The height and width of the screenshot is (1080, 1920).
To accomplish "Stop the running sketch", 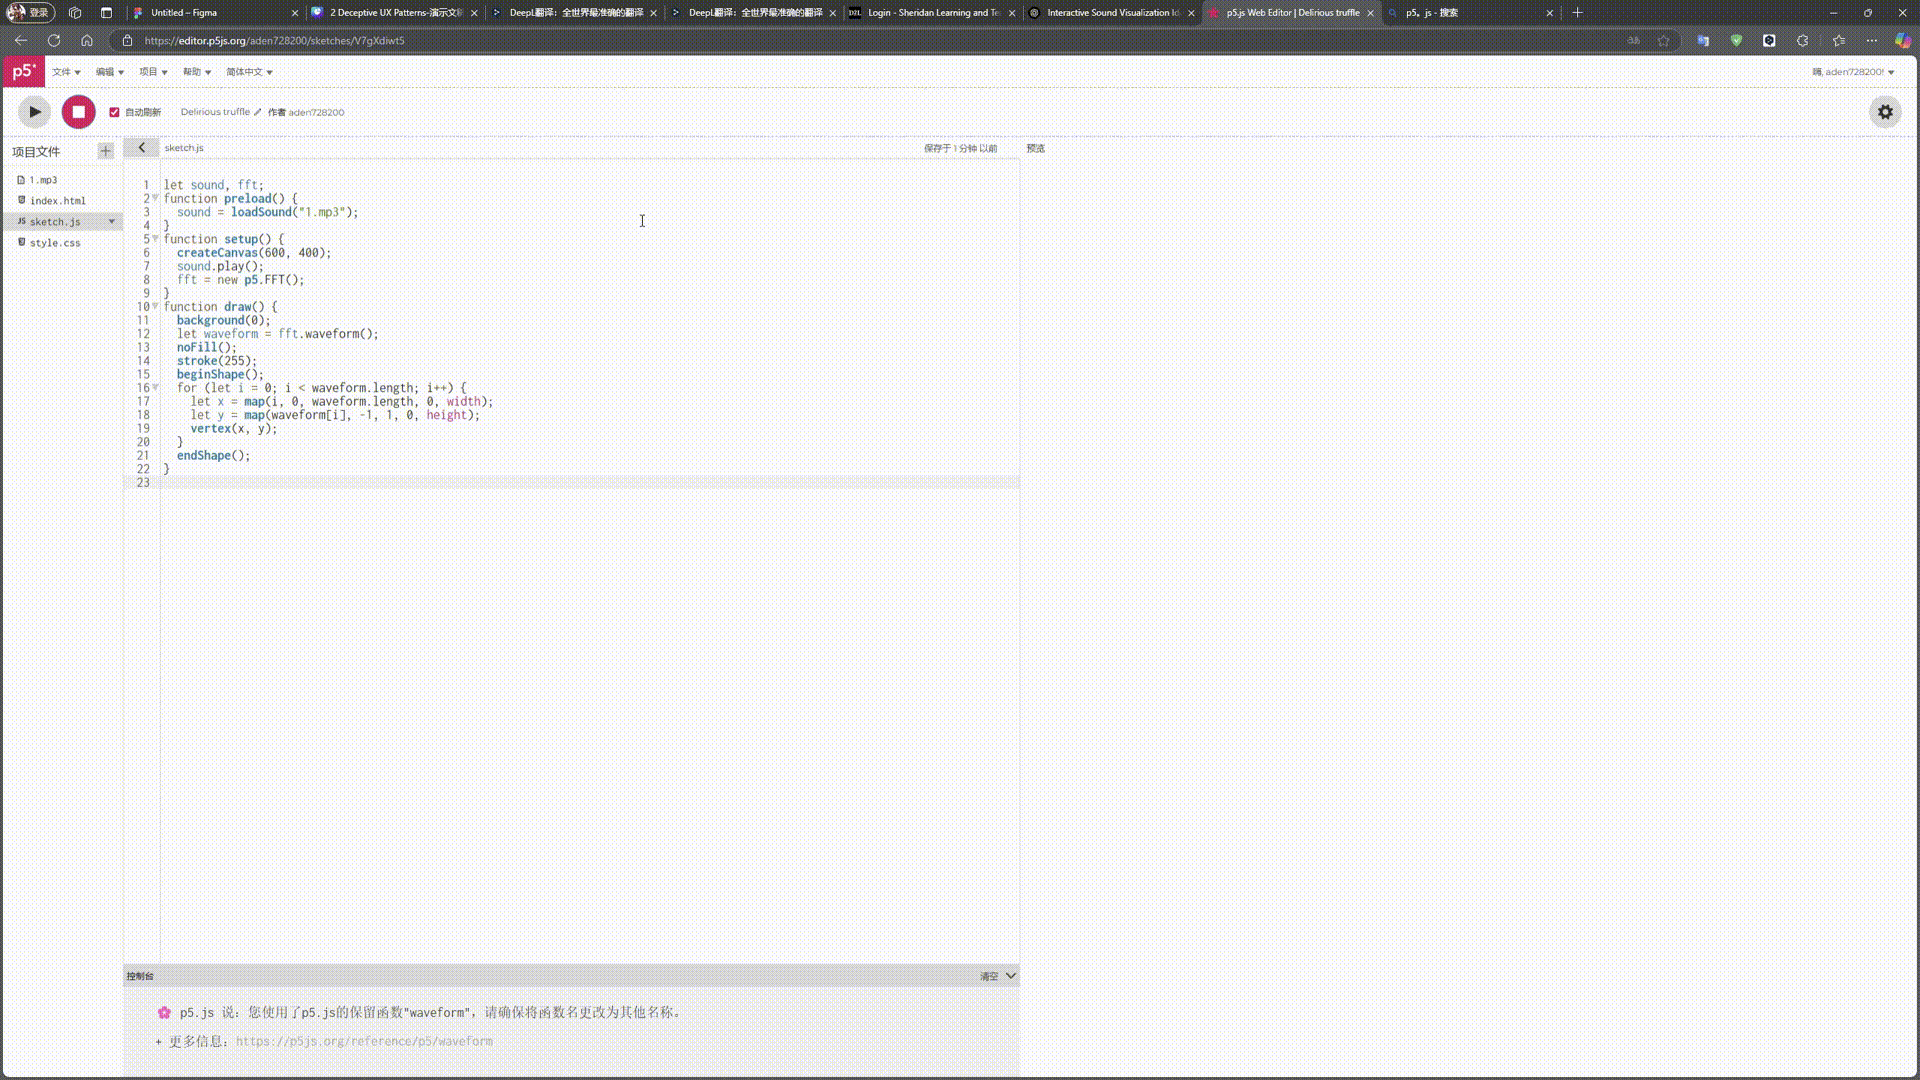I will tap(78, 112).
